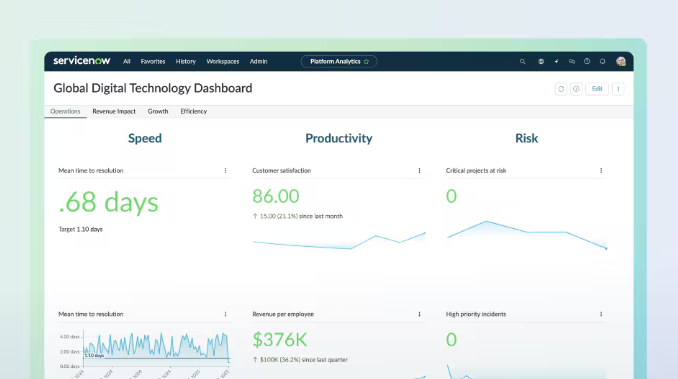Open the Workspaces menu

223,62
